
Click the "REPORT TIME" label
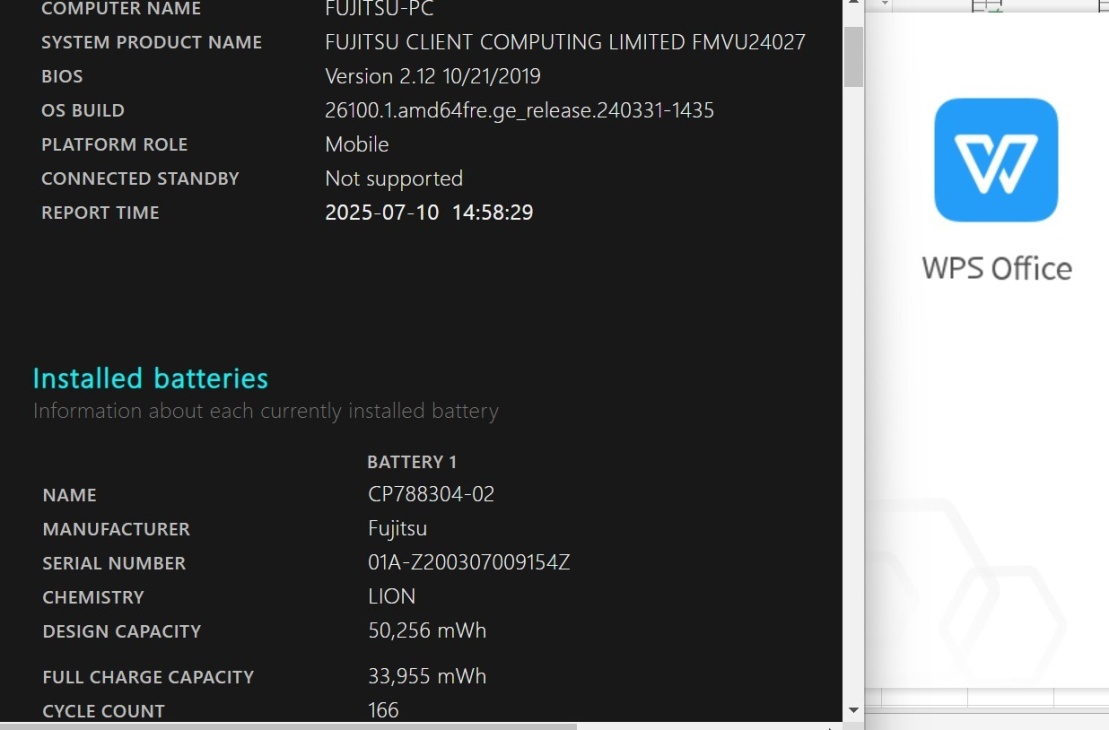pyautogui.click(x=100, y=212)
